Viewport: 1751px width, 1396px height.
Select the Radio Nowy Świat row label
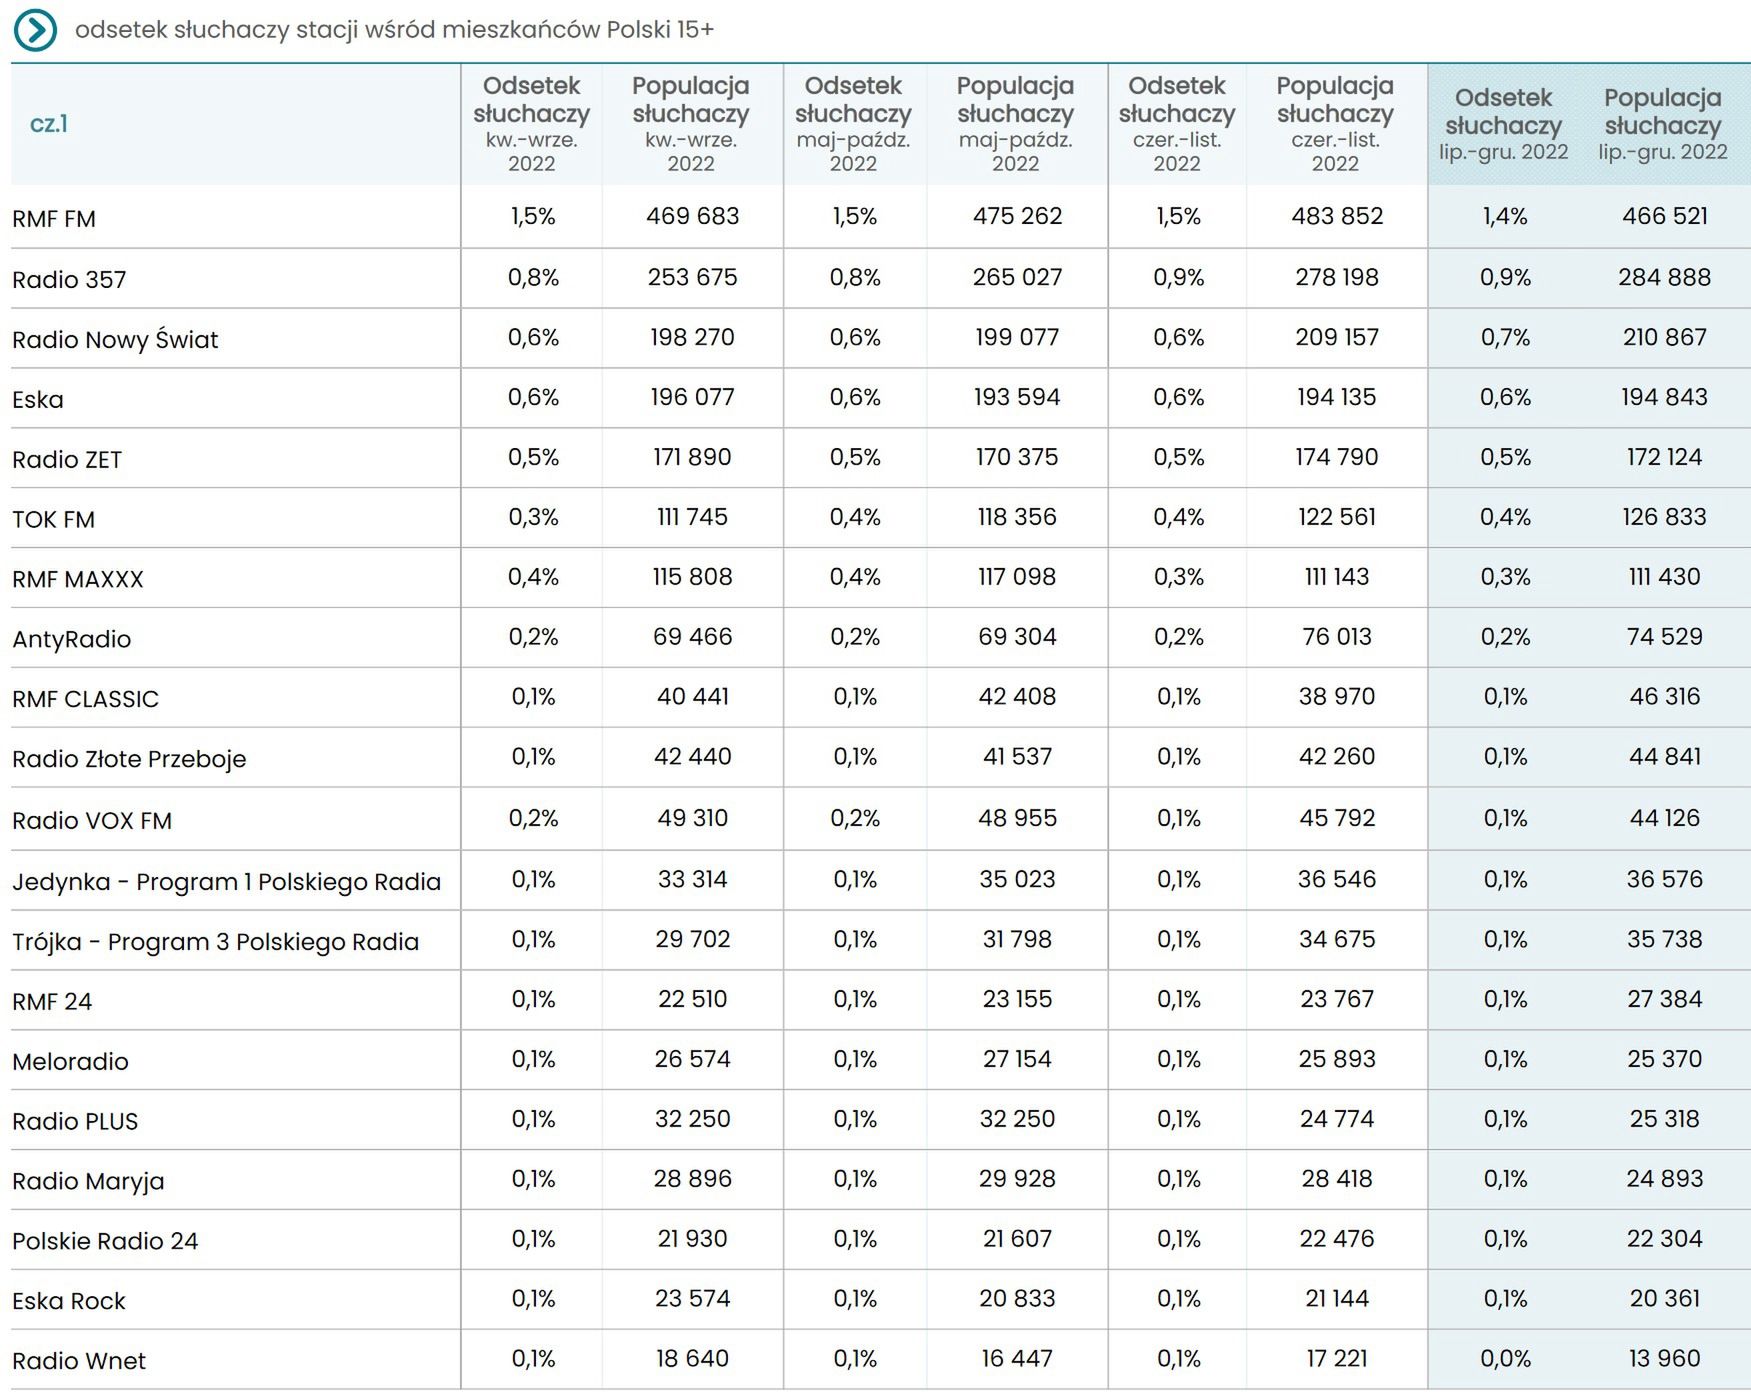point(115,340)
